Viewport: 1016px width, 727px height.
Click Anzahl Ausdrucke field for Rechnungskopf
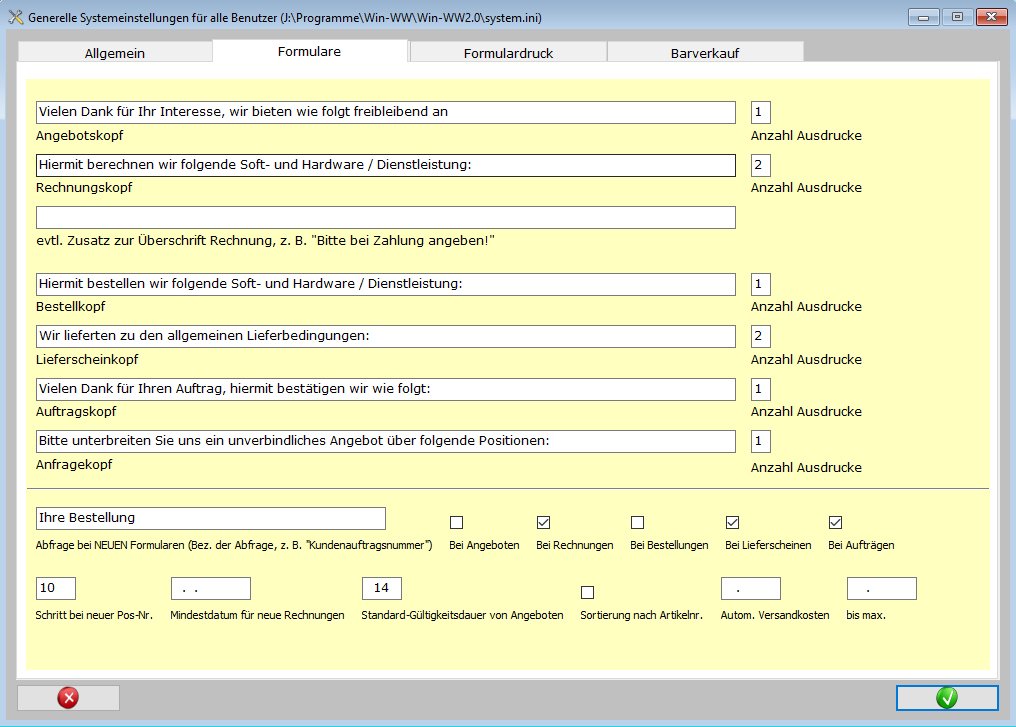pyautogui.click(x=761, y=165)
